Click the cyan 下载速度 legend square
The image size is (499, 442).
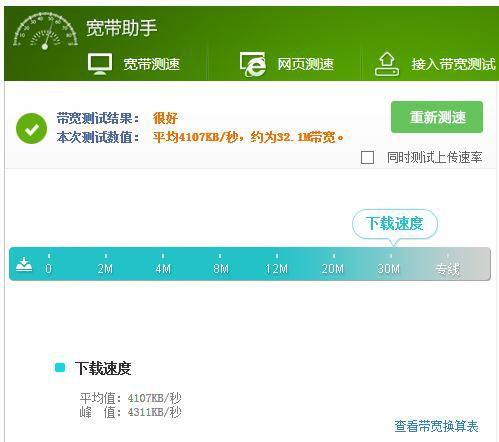pyautogui.click(x=60, y=368)
